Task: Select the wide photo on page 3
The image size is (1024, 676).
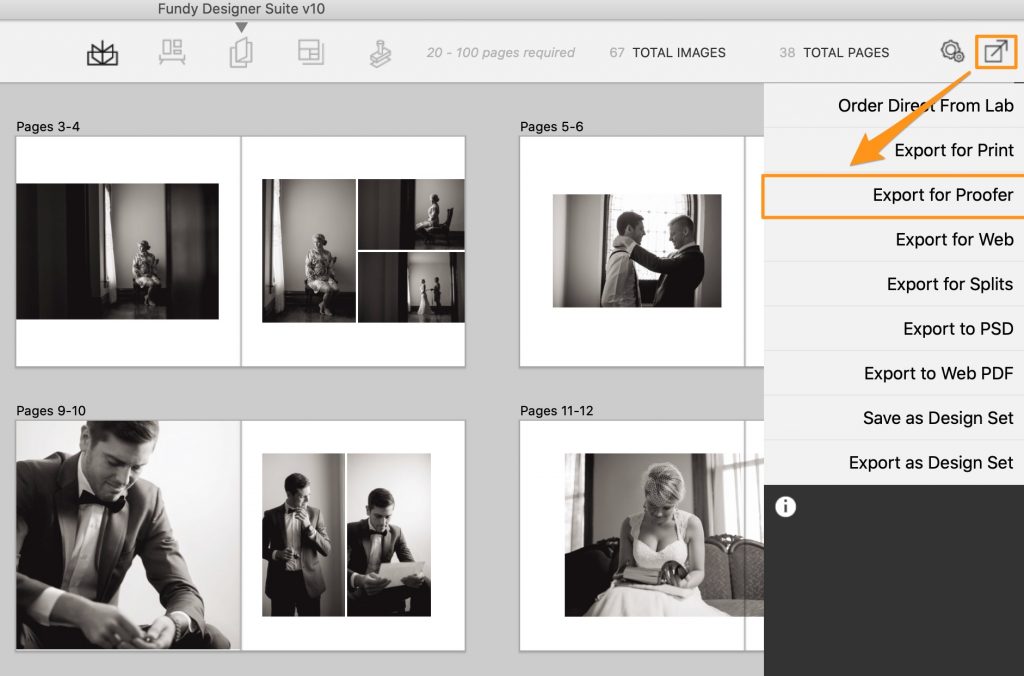Action: coord(118,251)
